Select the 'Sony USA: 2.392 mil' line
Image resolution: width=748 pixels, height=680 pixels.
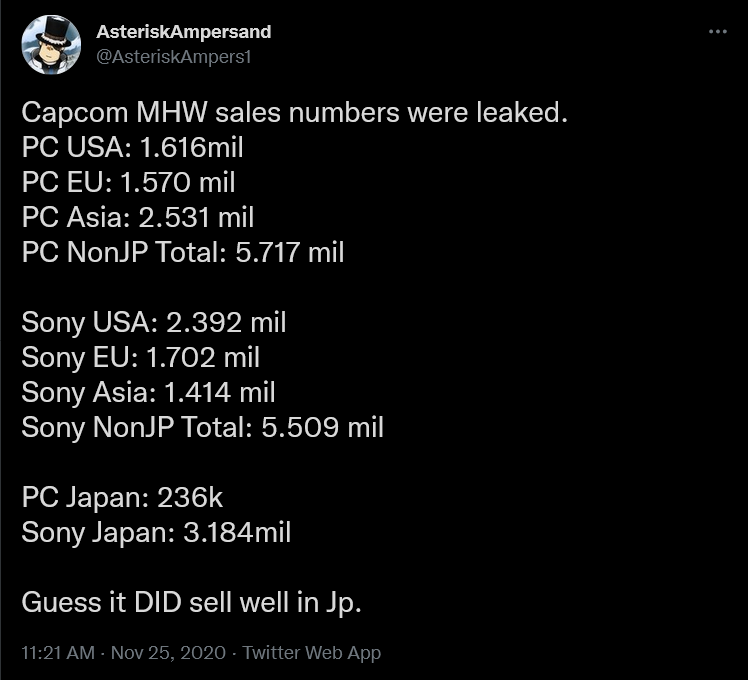click(x=154, y=323)
